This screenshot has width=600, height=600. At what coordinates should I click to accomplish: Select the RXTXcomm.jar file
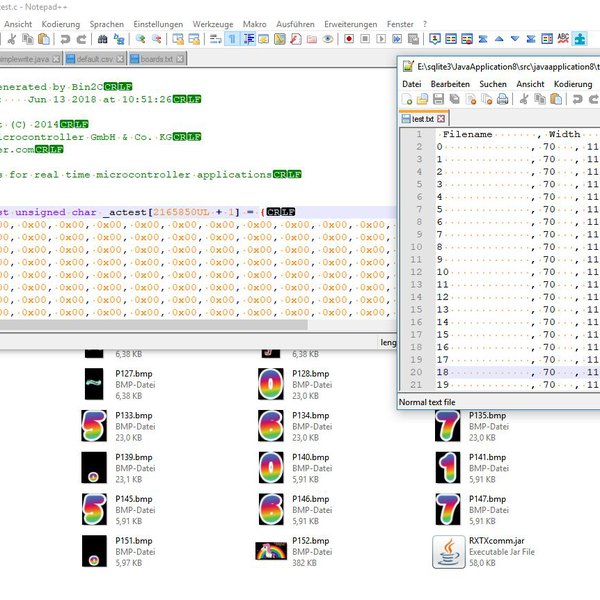click(450, 548)
